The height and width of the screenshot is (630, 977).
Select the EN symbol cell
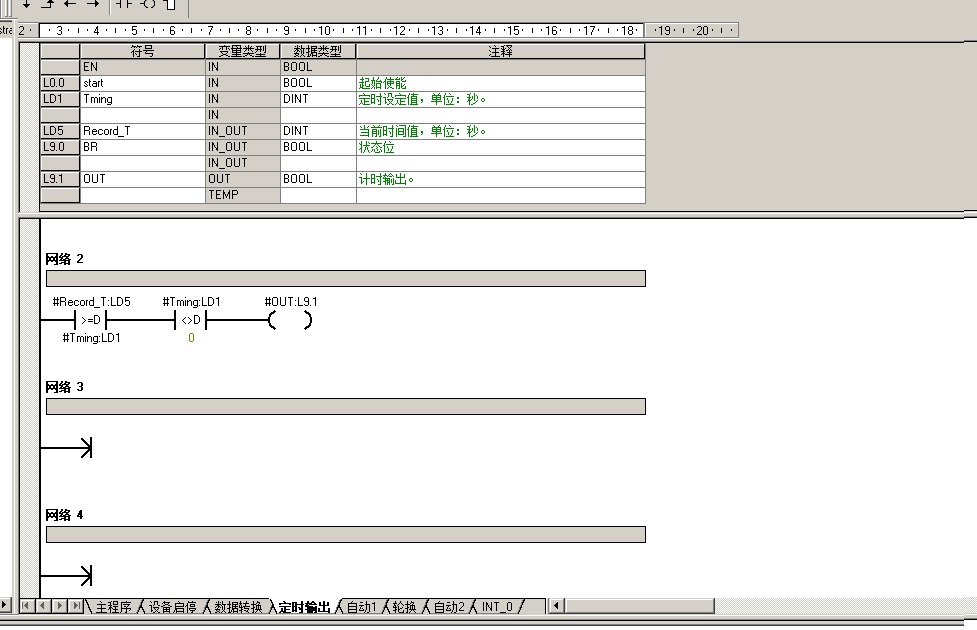click(143, 67)
